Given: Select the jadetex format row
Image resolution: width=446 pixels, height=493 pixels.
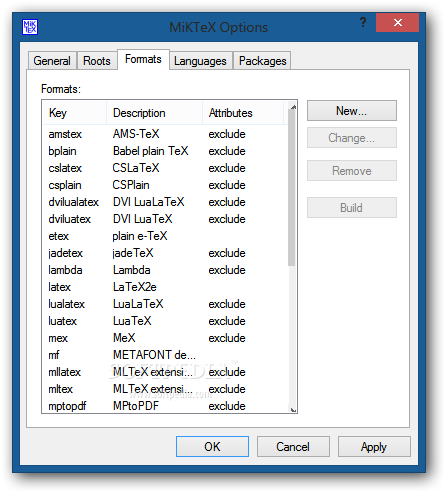Looking at the screenshot, I should click(x=165, y=253).
